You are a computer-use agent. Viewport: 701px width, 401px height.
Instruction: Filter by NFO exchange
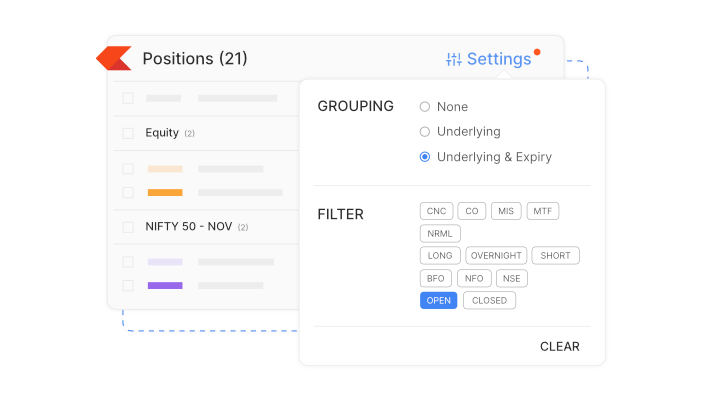[474, 278]
